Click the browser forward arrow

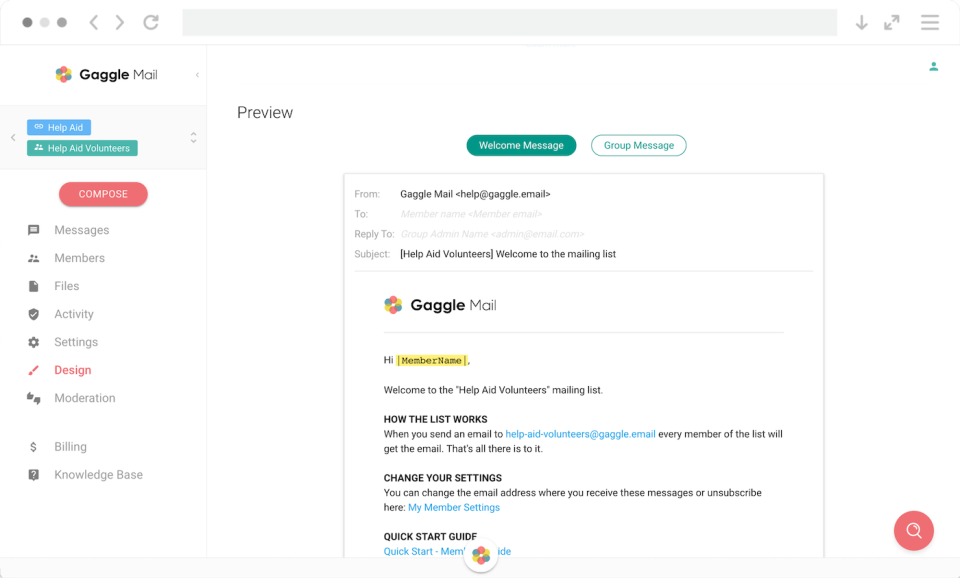[x=120, y=23]
